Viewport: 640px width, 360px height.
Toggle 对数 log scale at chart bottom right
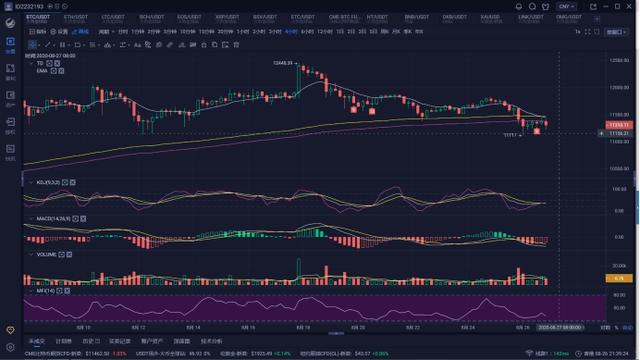tap(605, 327)
